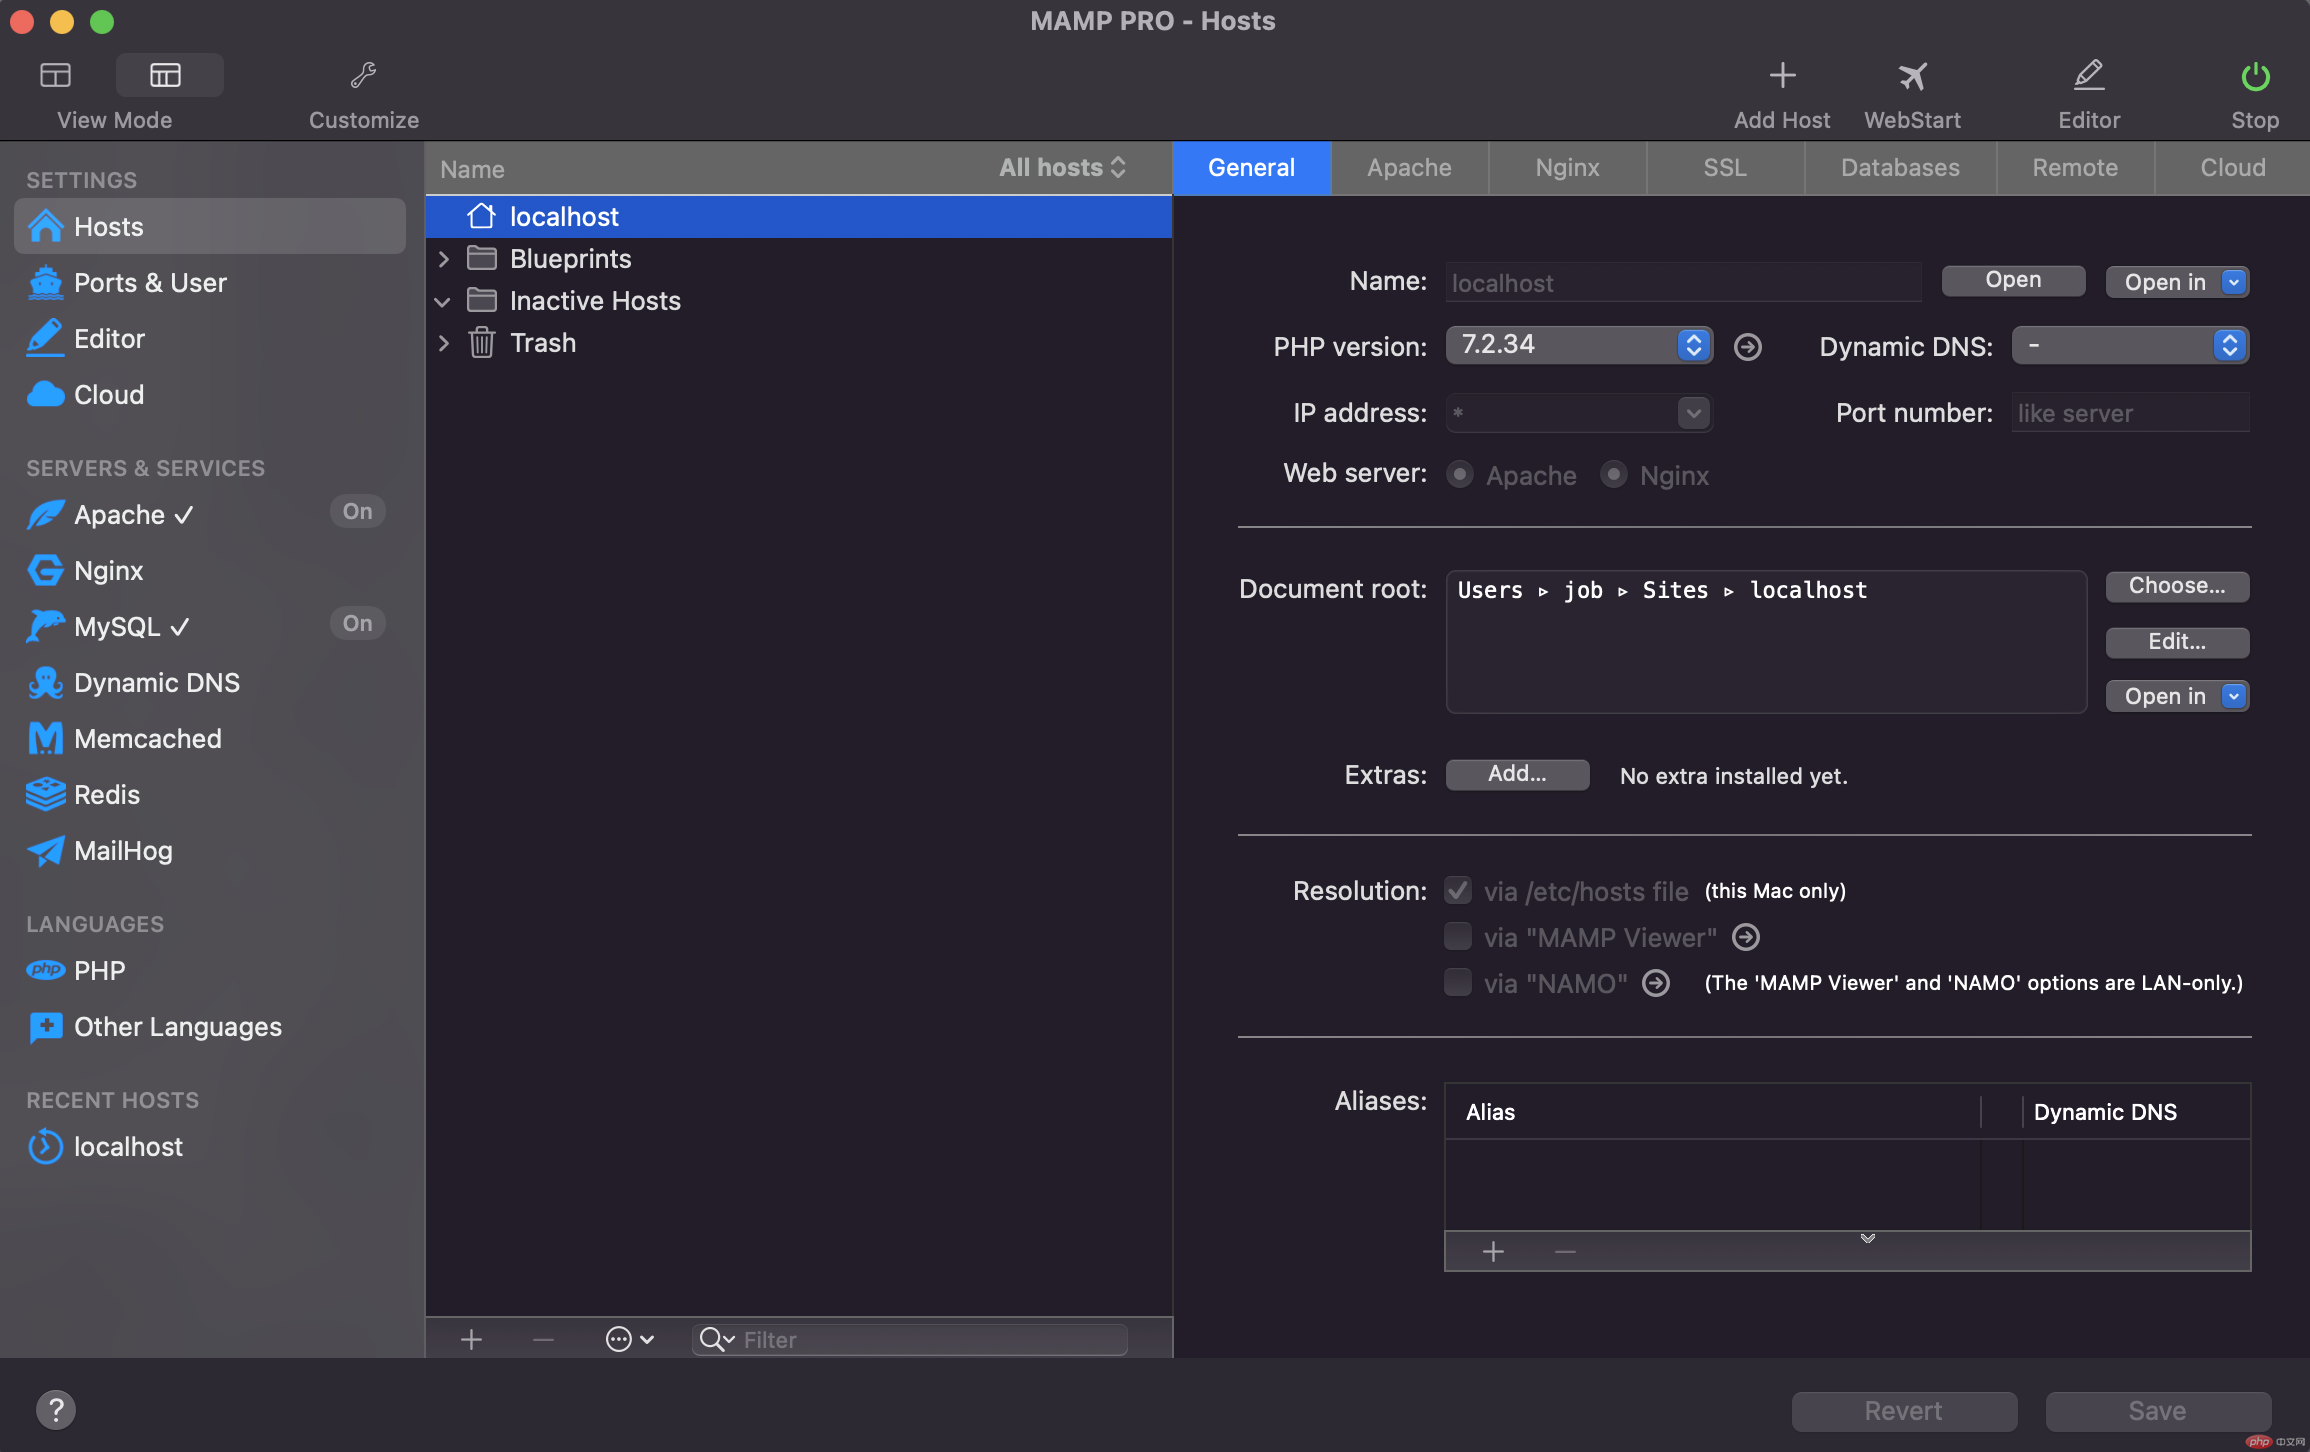Open Ports & User settings

pos(210,283)
